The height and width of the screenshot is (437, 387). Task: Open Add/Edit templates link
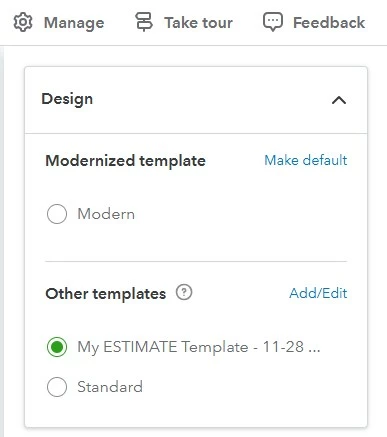click(x=318, y=293)
